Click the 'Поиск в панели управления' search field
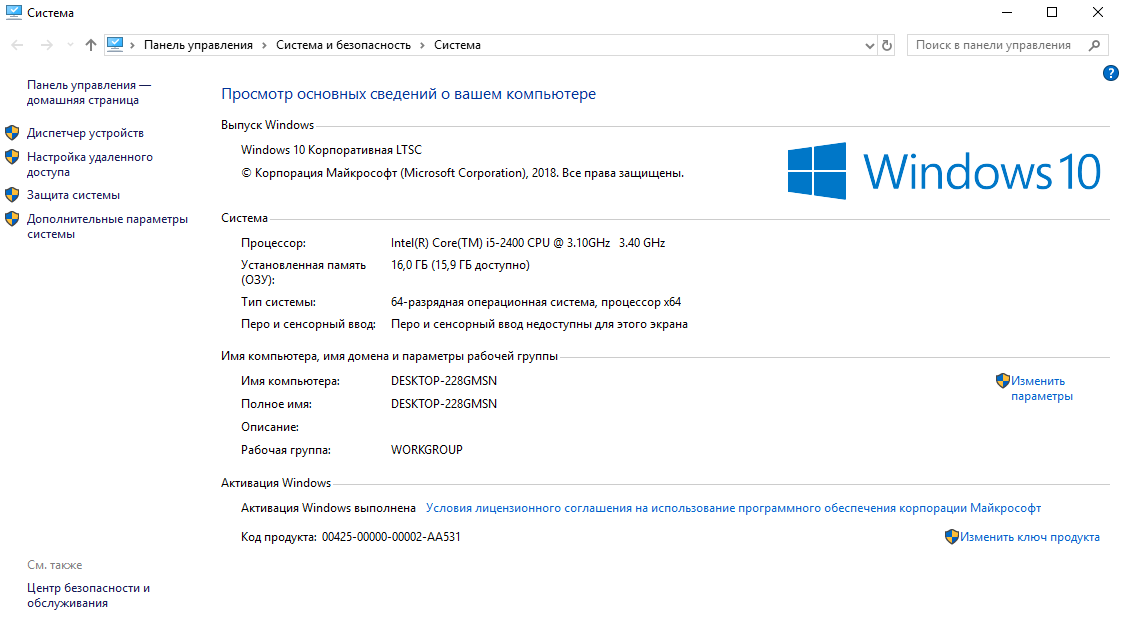The width and height of the screenshot is (1121, 623). coord(993,45)
